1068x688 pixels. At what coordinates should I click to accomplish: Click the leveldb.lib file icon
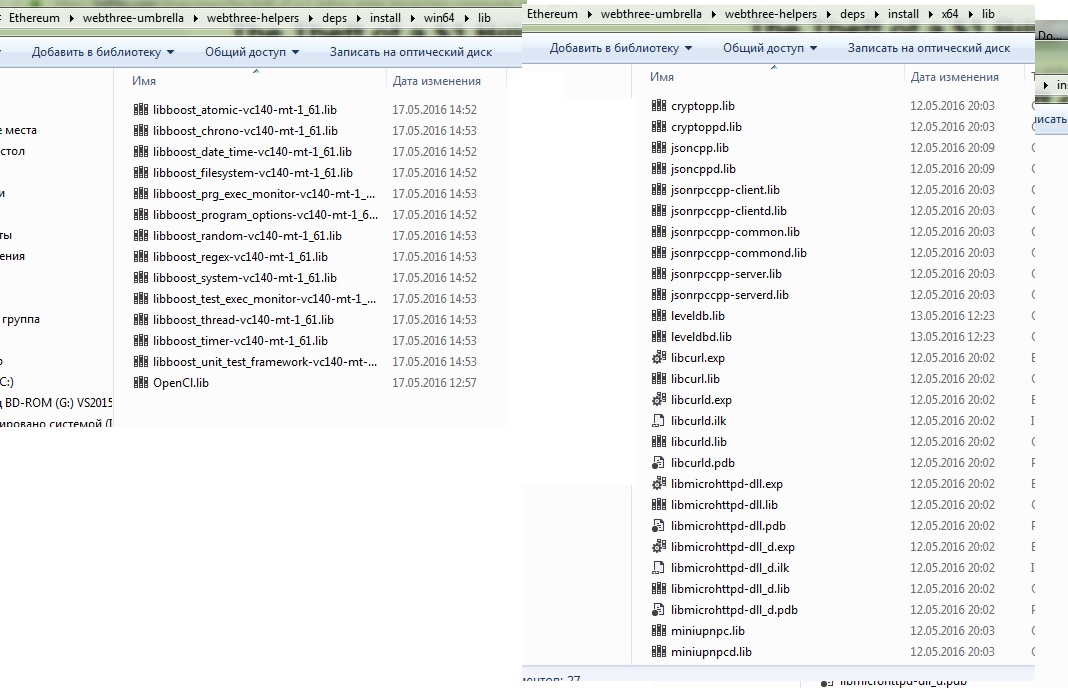point(659,315)
